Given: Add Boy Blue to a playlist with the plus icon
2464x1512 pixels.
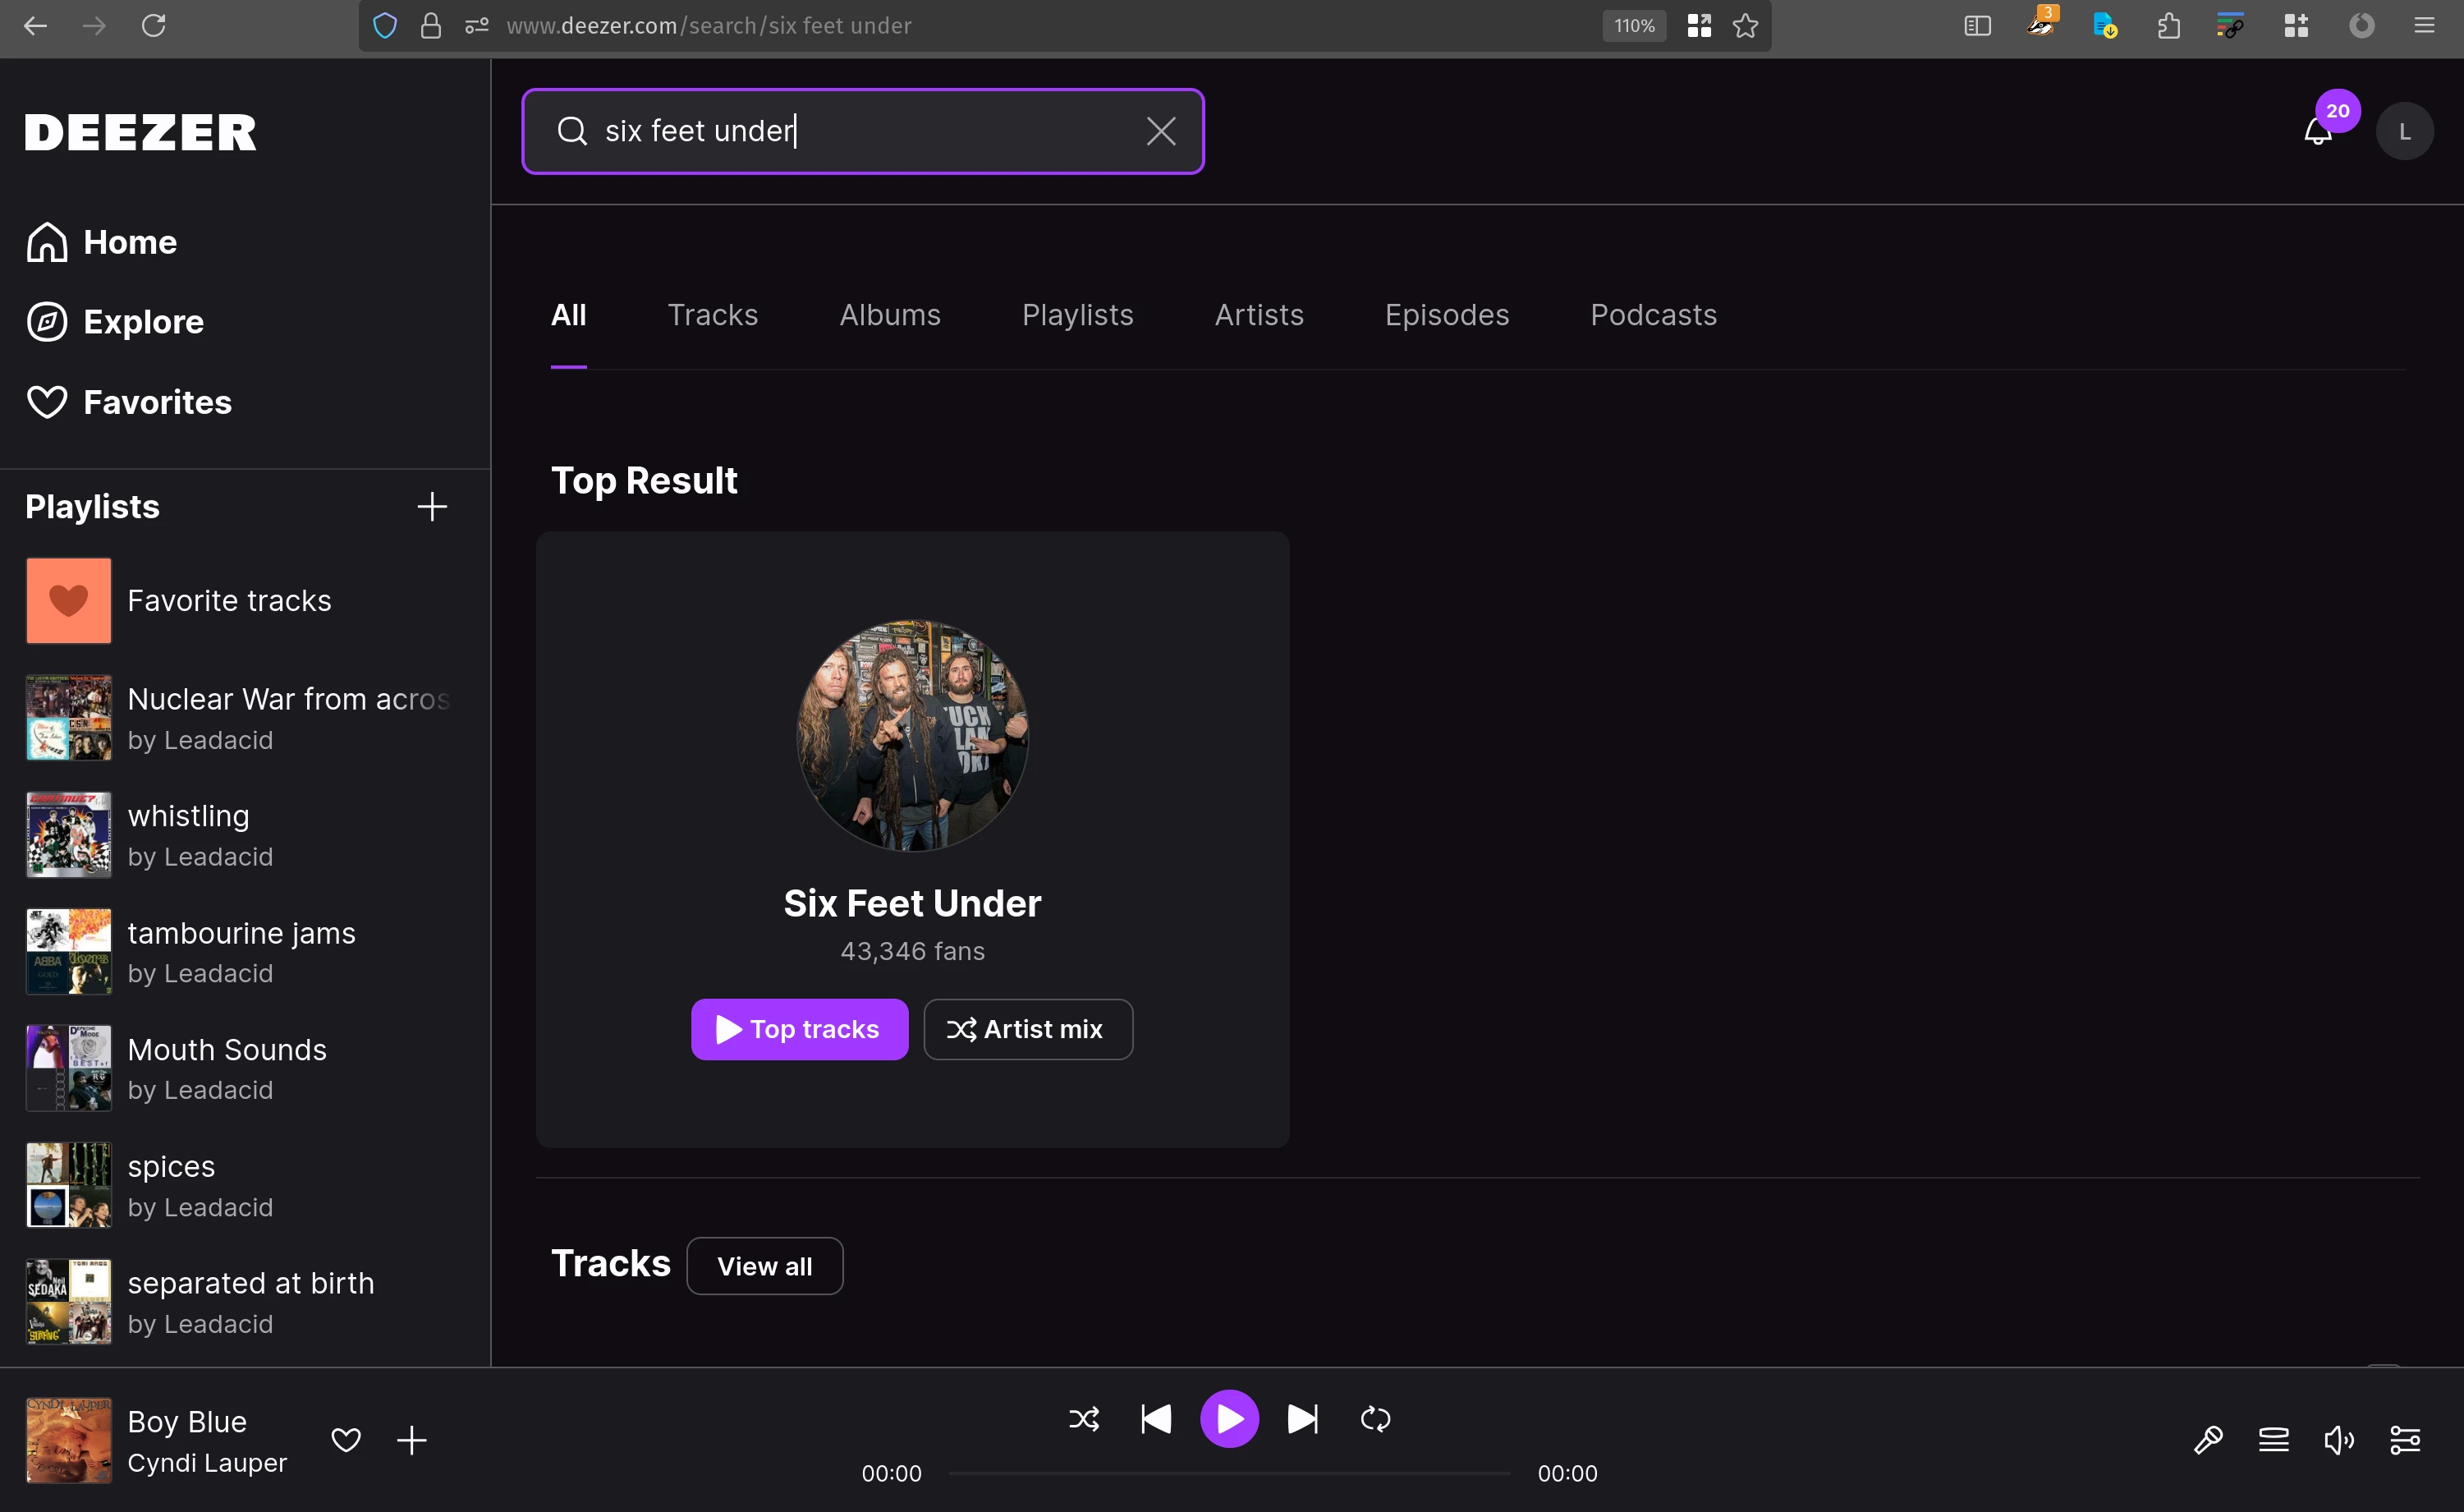Looking at the screenshot, I should point(412,1440).
